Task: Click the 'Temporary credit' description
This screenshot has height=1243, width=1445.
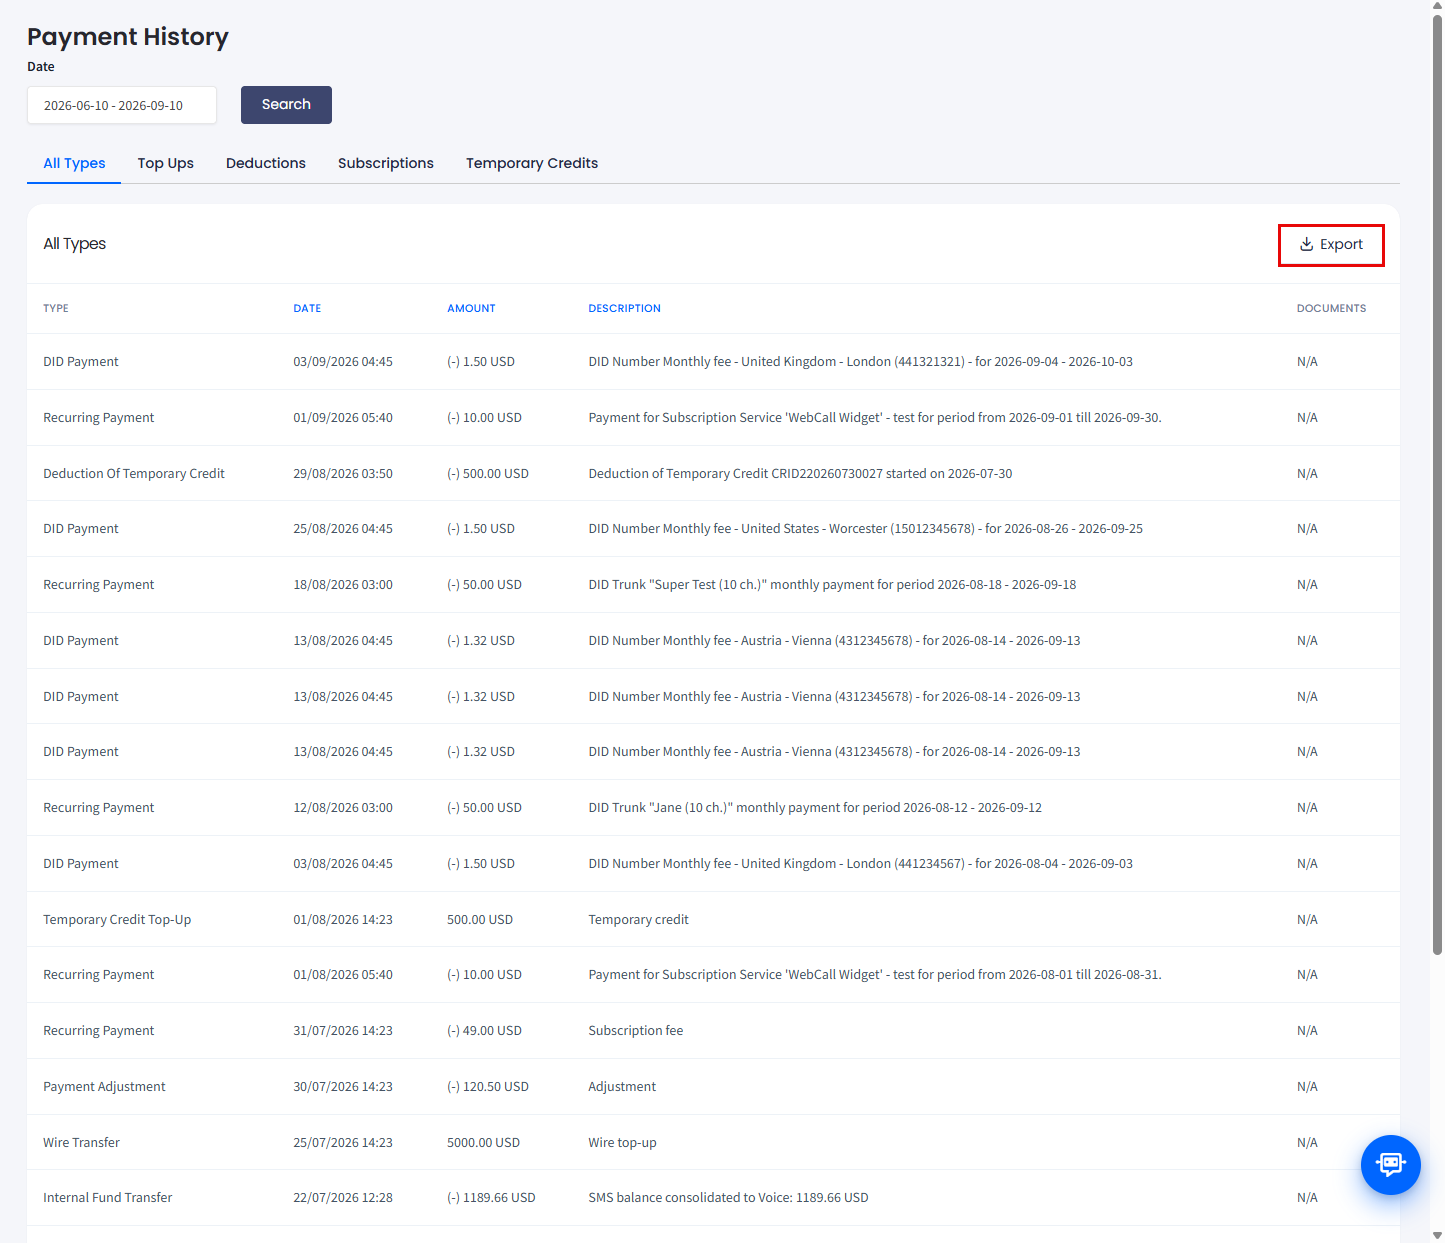Action: pos(638,920)
